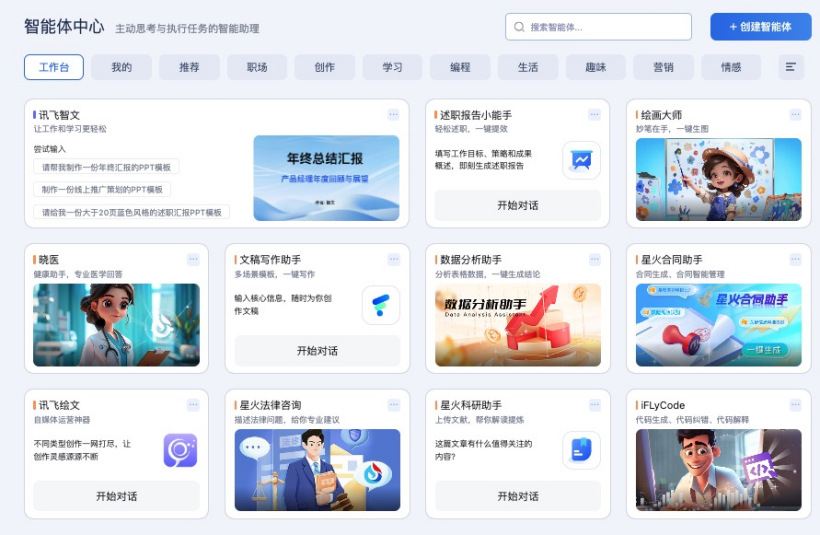Choose prompt 制作一份线上推广策划的PPT模板
This screenshot has height=535, width=820.
[102, 189]
